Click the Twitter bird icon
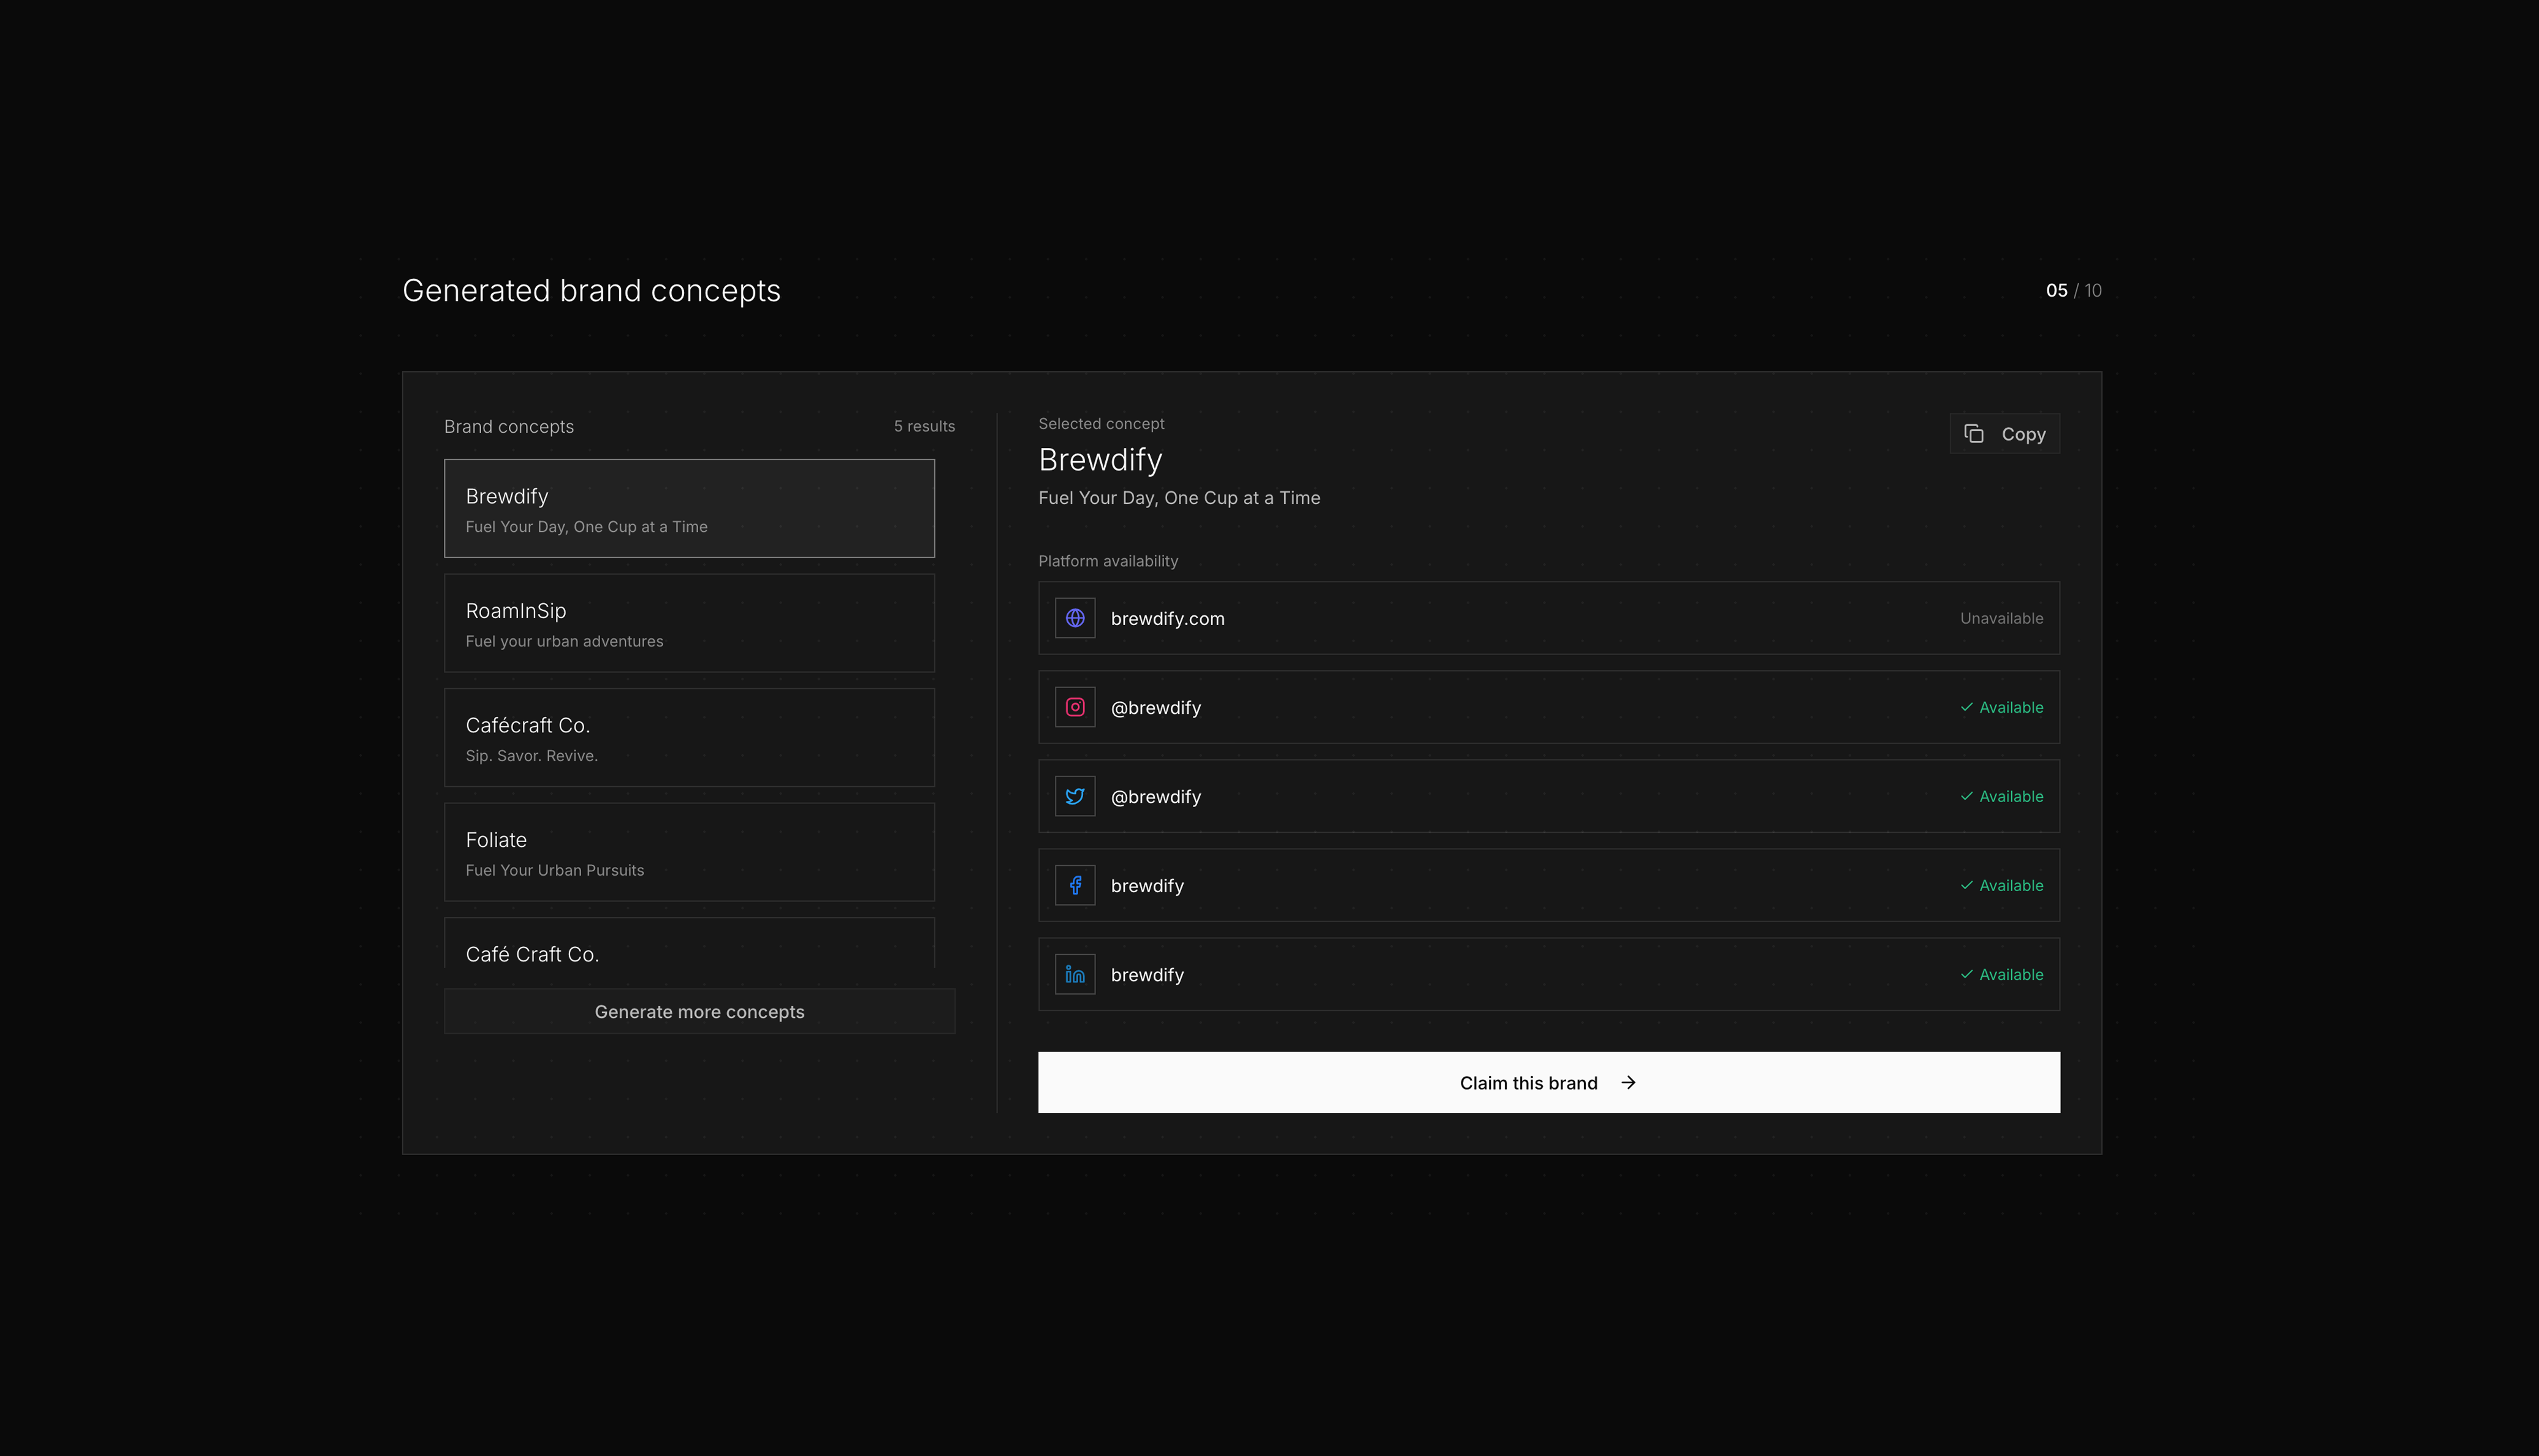 (1075, 796)
